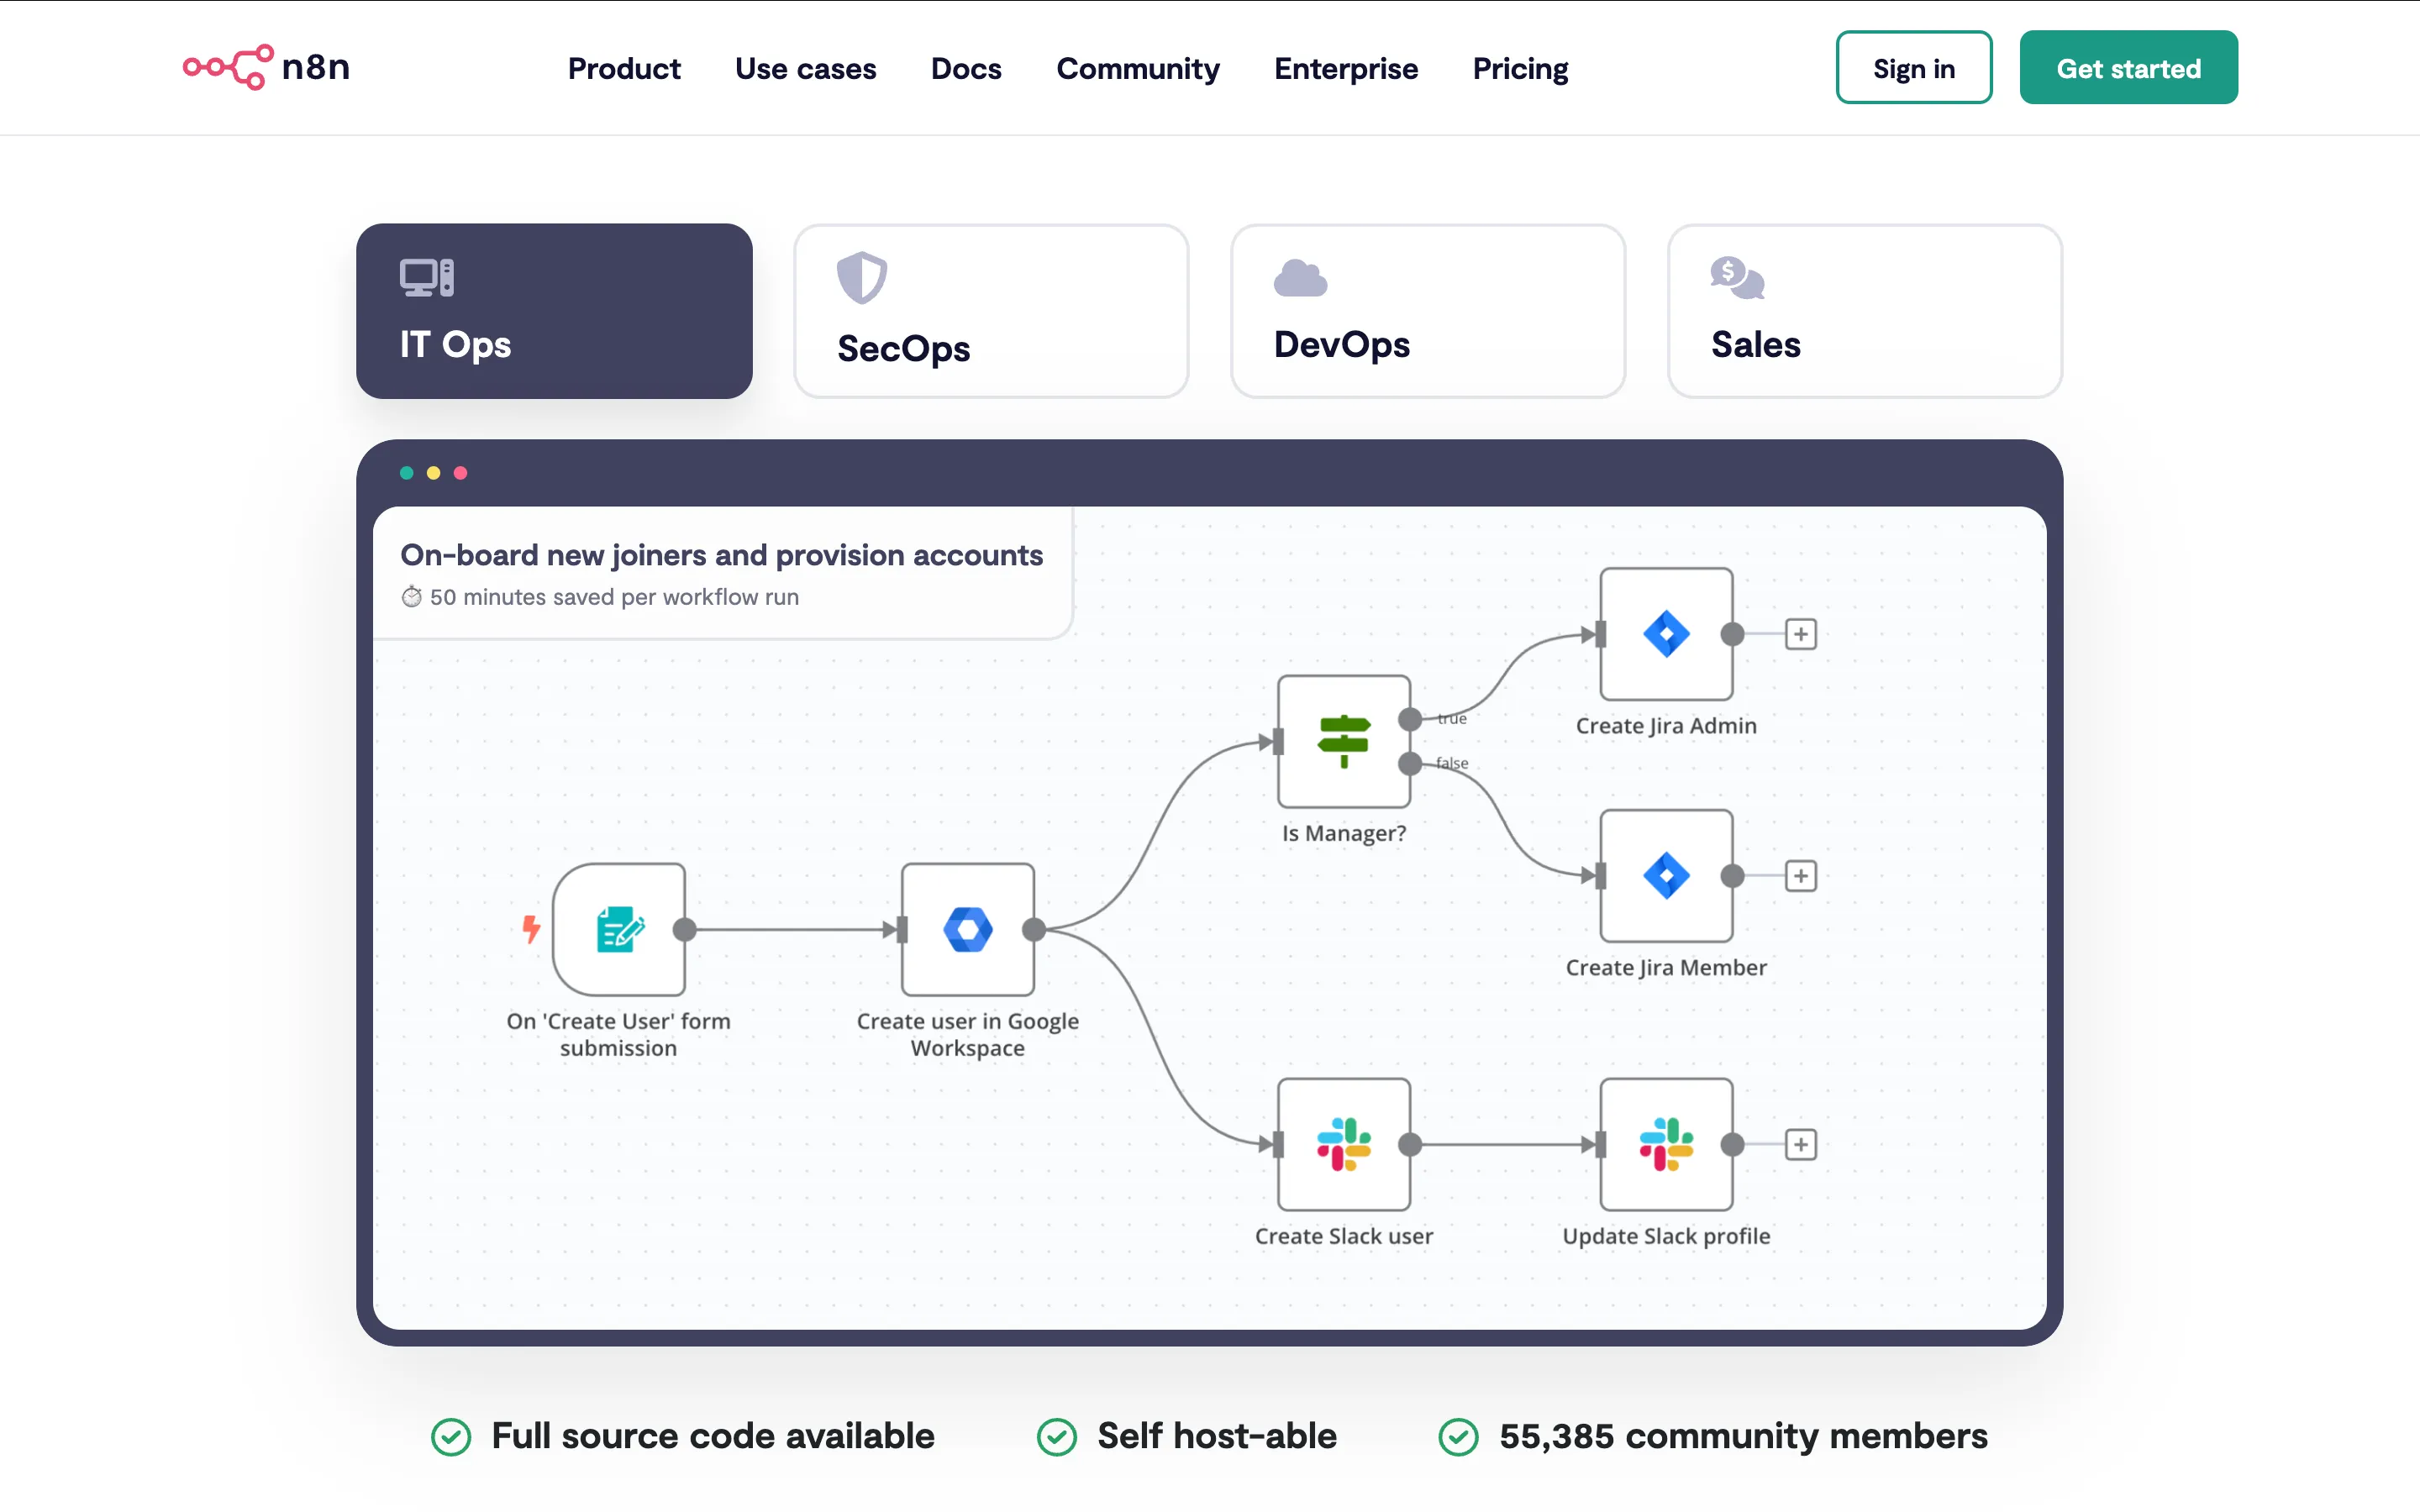The height and width of the screenshot is (1512, 2420).
Task: Go to the Enterprise page
Action: coord(1346,68)
